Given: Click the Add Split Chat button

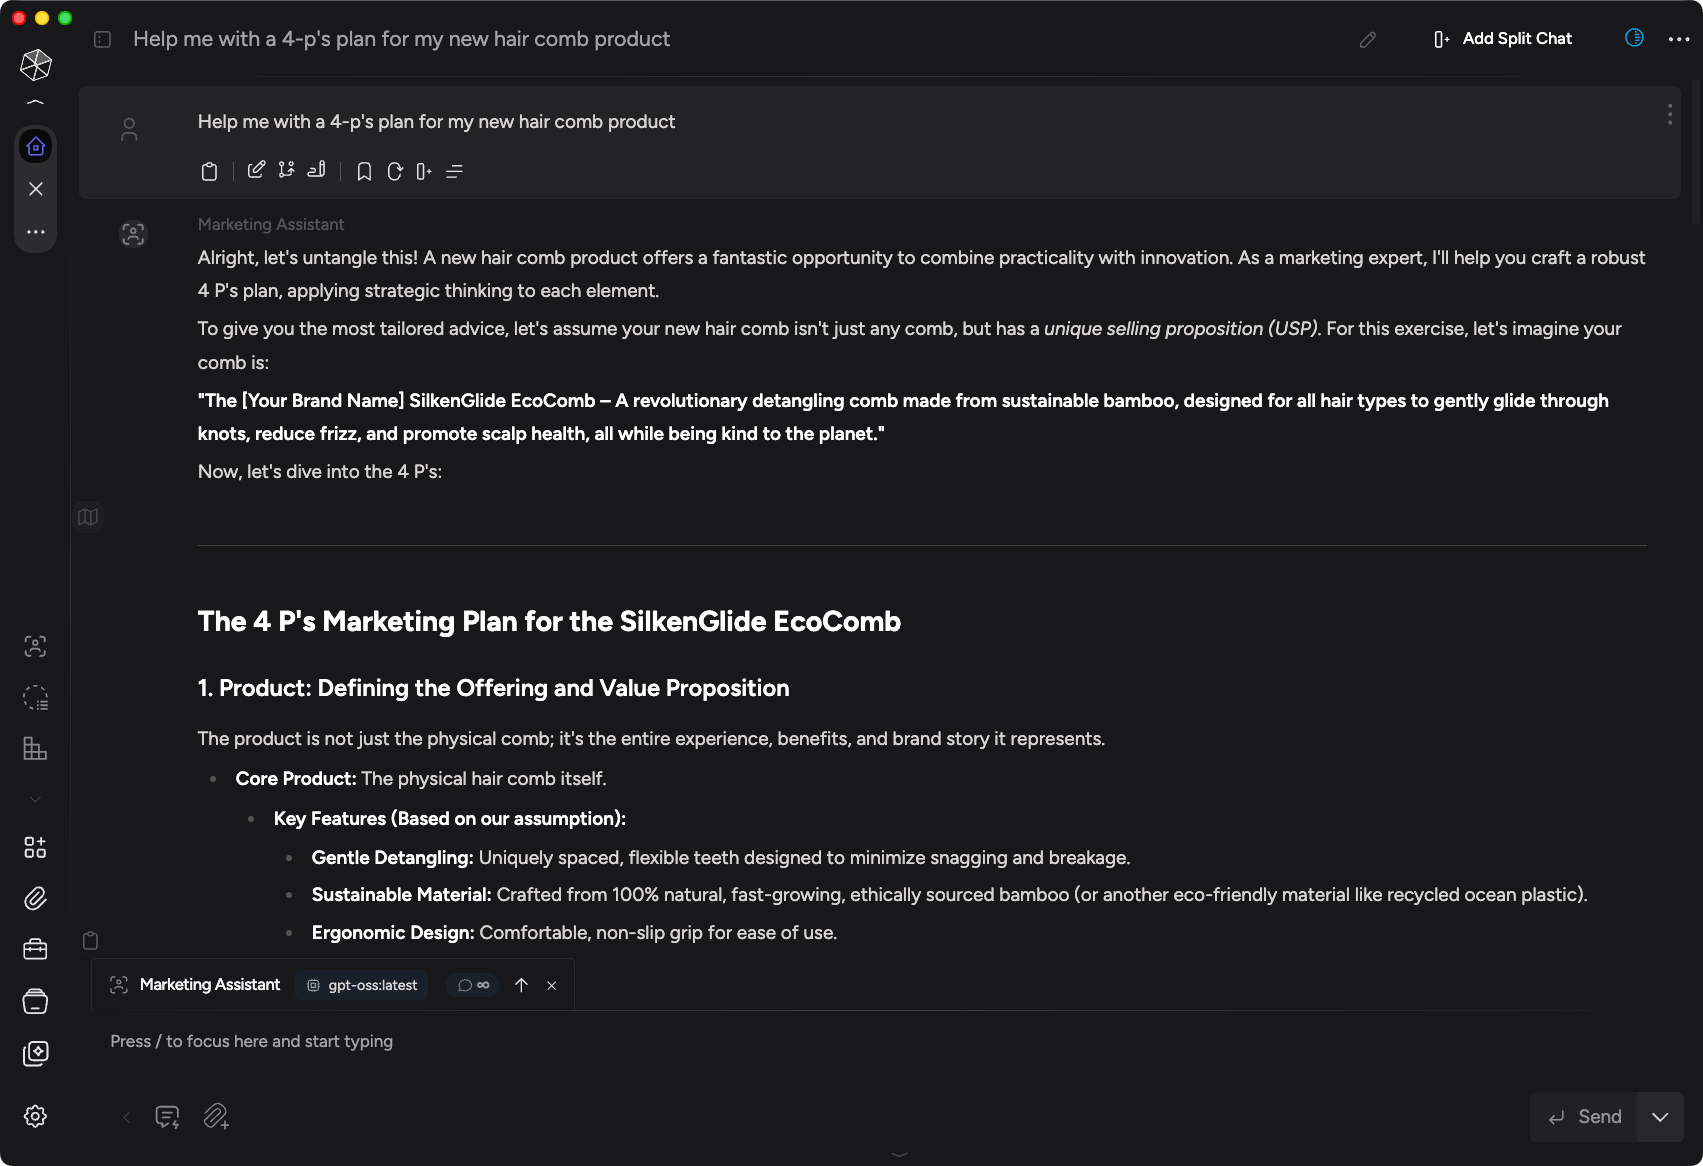Looking at the screenshot, I should [1503, 39].
